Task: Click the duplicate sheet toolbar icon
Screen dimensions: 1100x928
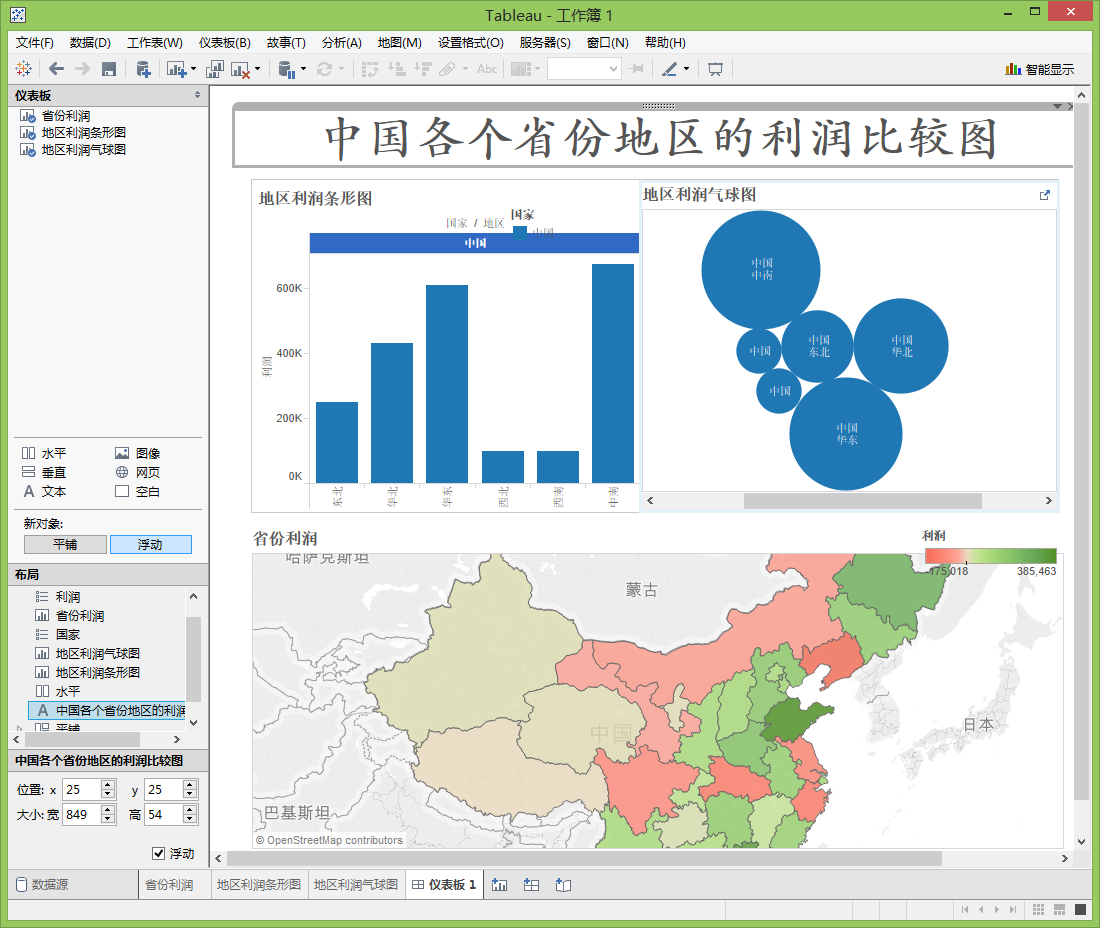Action: [215, 69]
